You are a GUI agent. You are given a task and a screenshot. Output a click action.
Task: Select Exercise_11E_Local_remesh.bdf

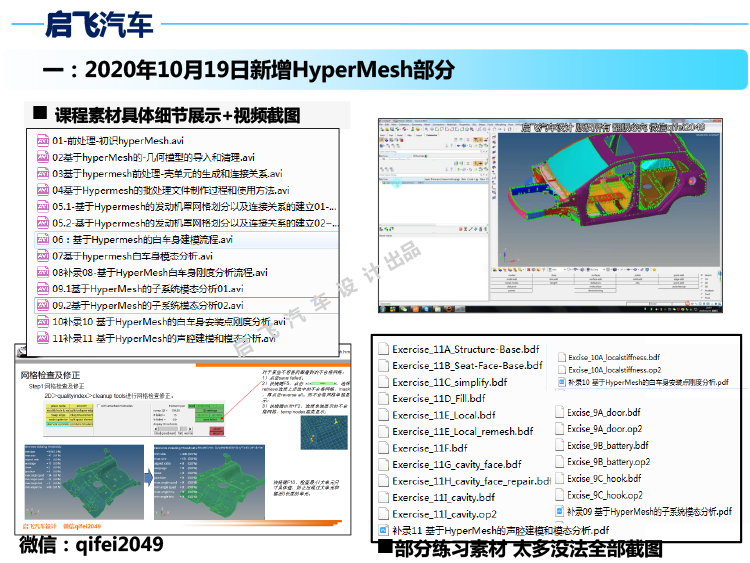coord(463,431)
